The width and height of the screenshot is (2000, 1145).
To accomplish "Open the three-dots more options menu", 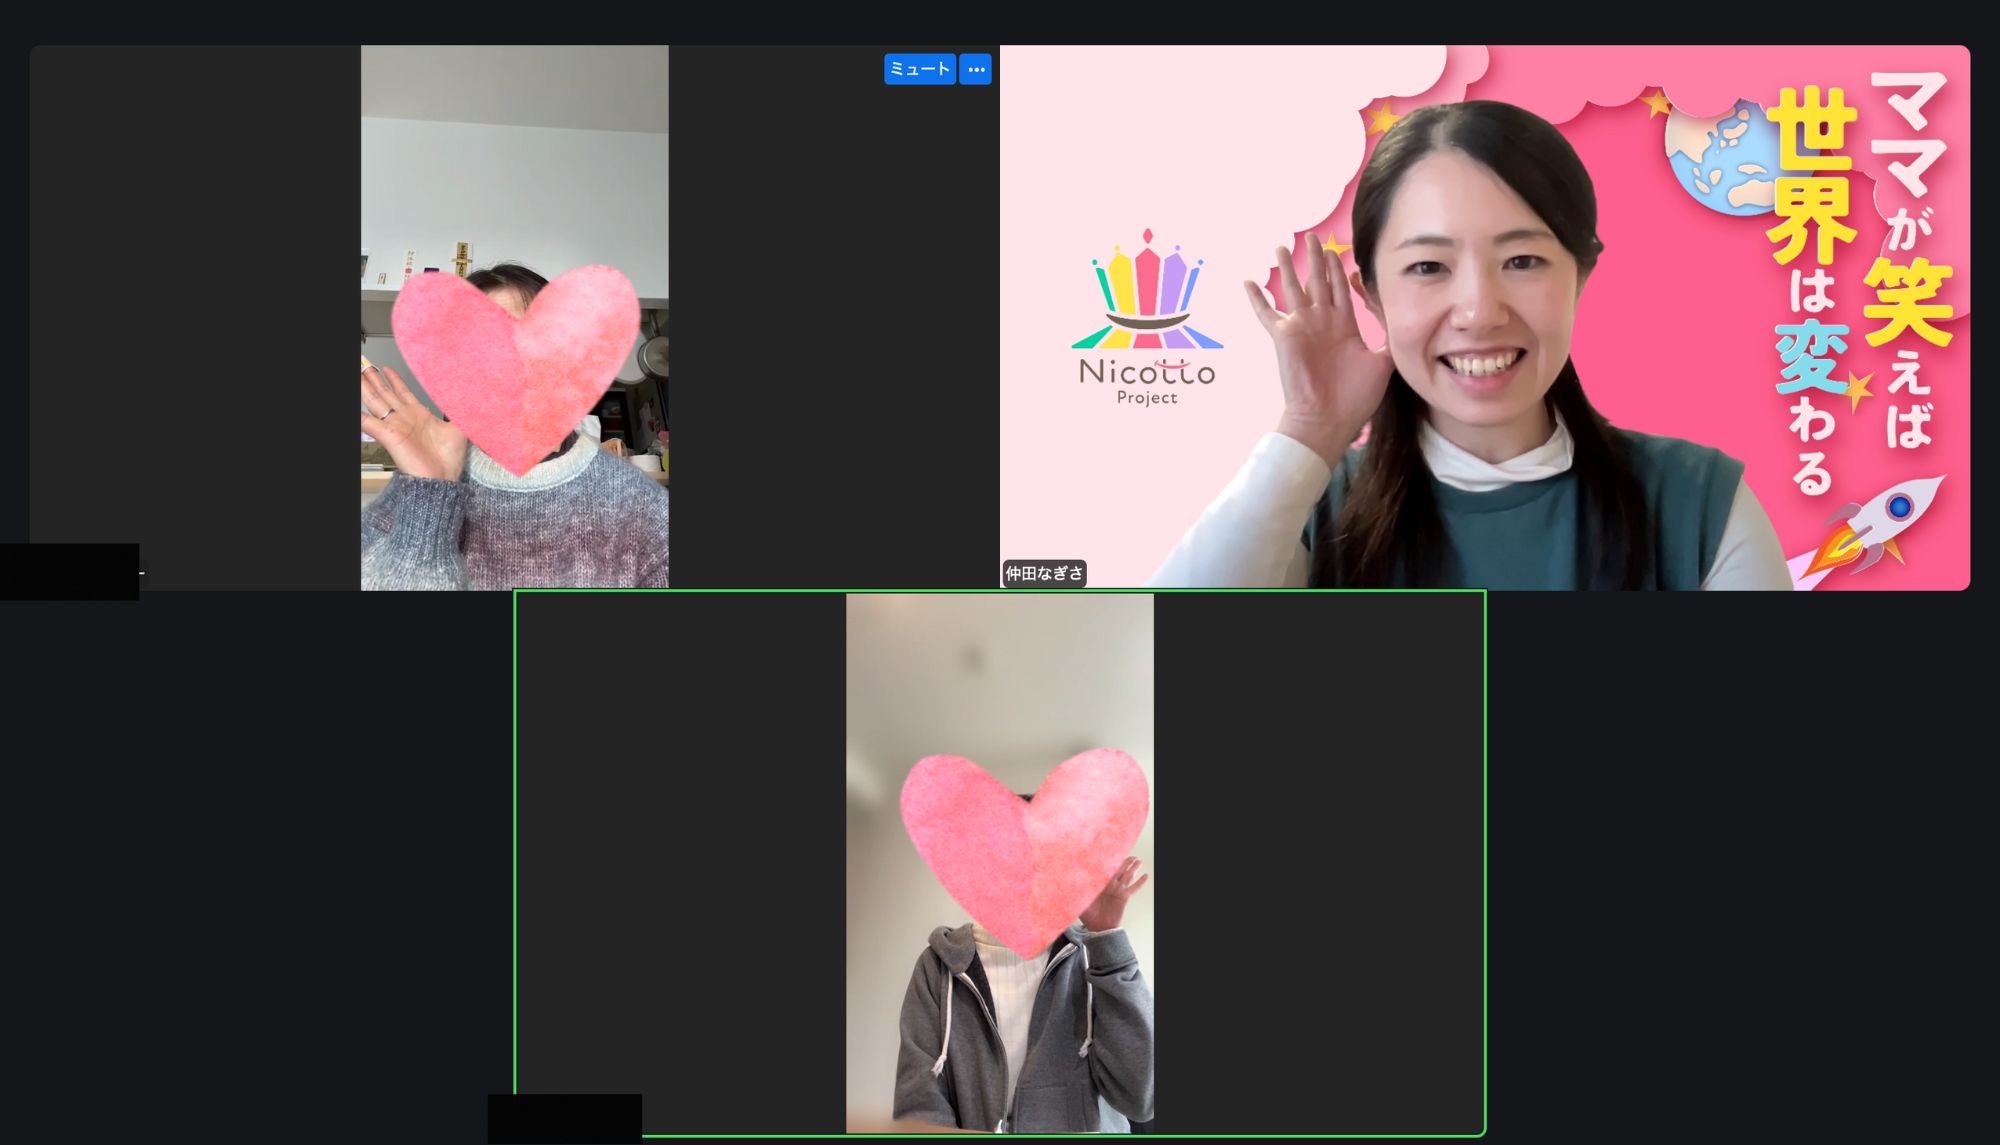I will [x=975, y=69].
